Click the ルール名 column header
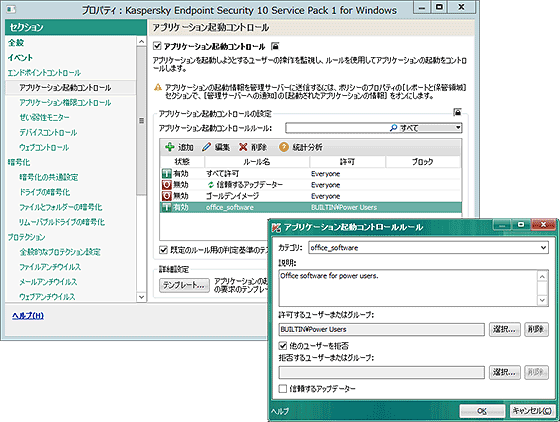 point(257,162)
